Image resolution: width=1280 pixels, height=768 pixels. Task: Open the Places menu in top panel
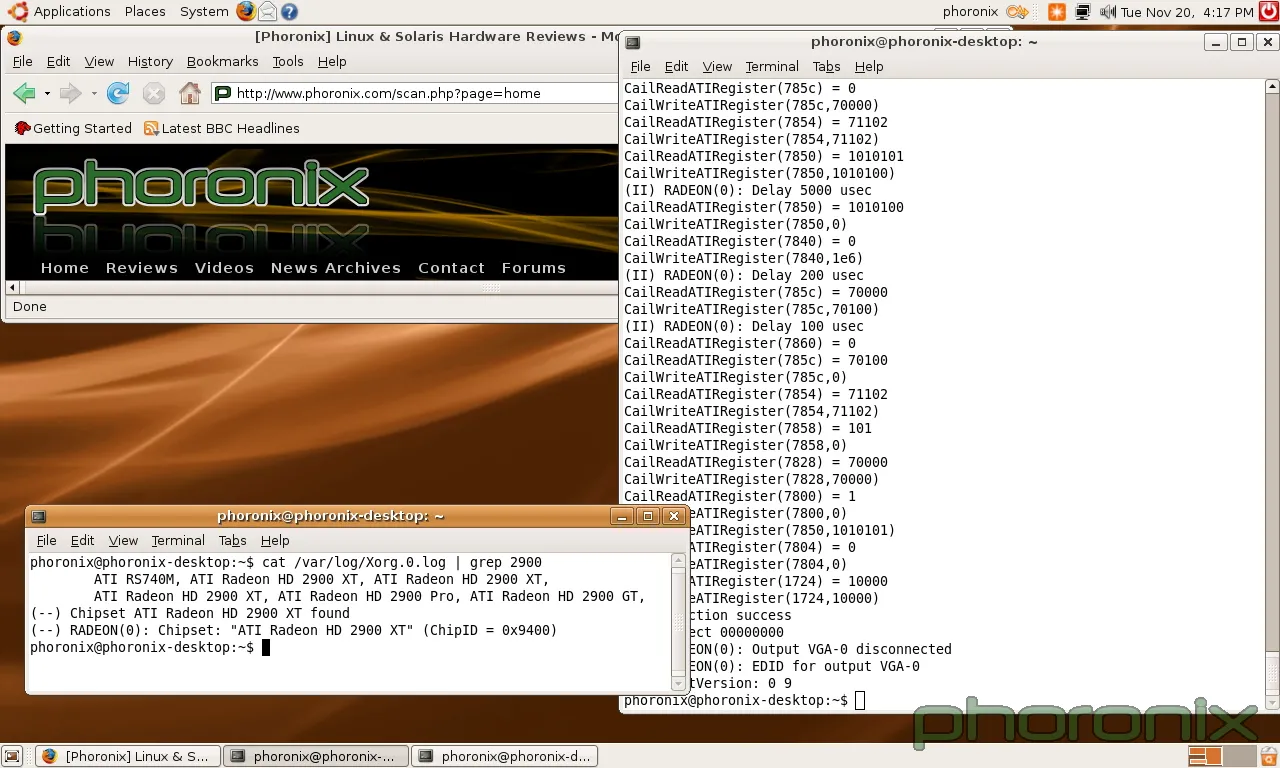145,12
